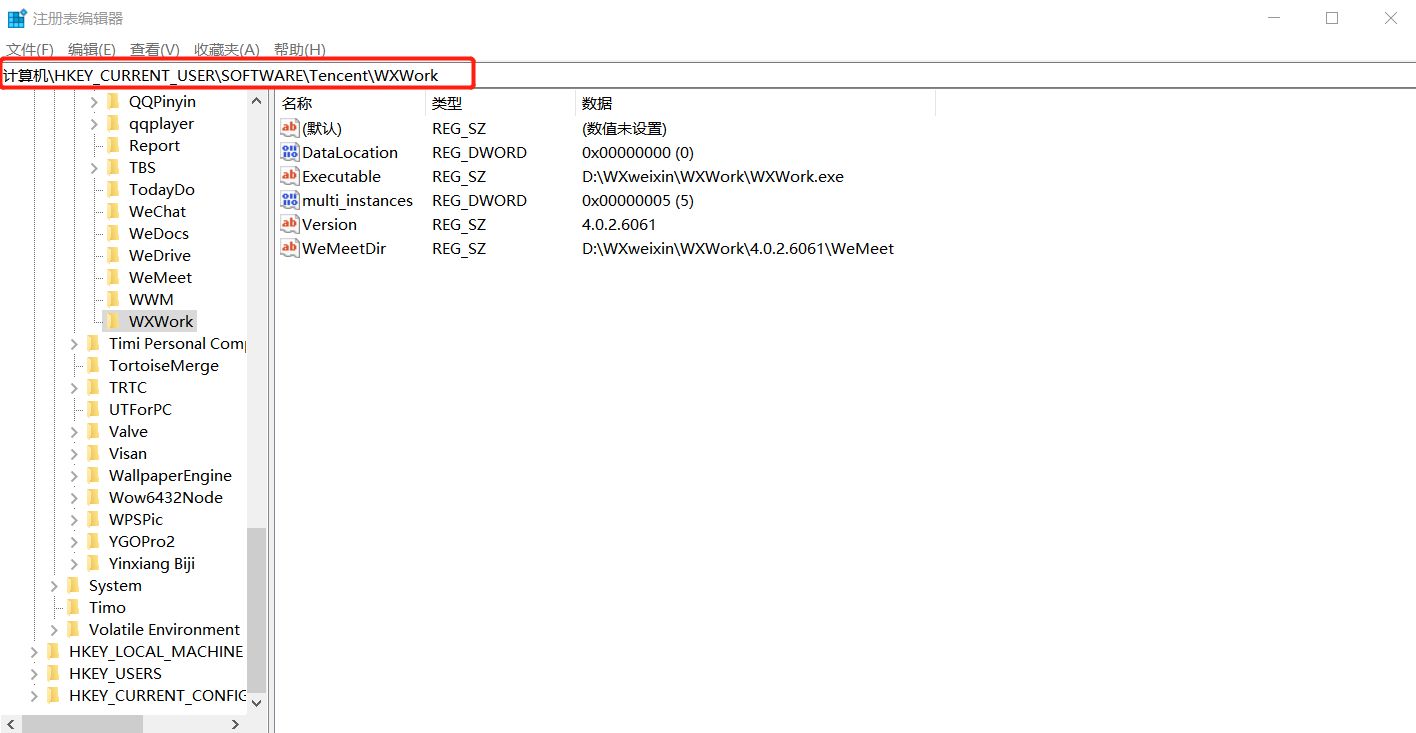Click the Registry Editor app icon in title bar
The height and width of the screenshot is (733, 1416).
click(17, 18)
